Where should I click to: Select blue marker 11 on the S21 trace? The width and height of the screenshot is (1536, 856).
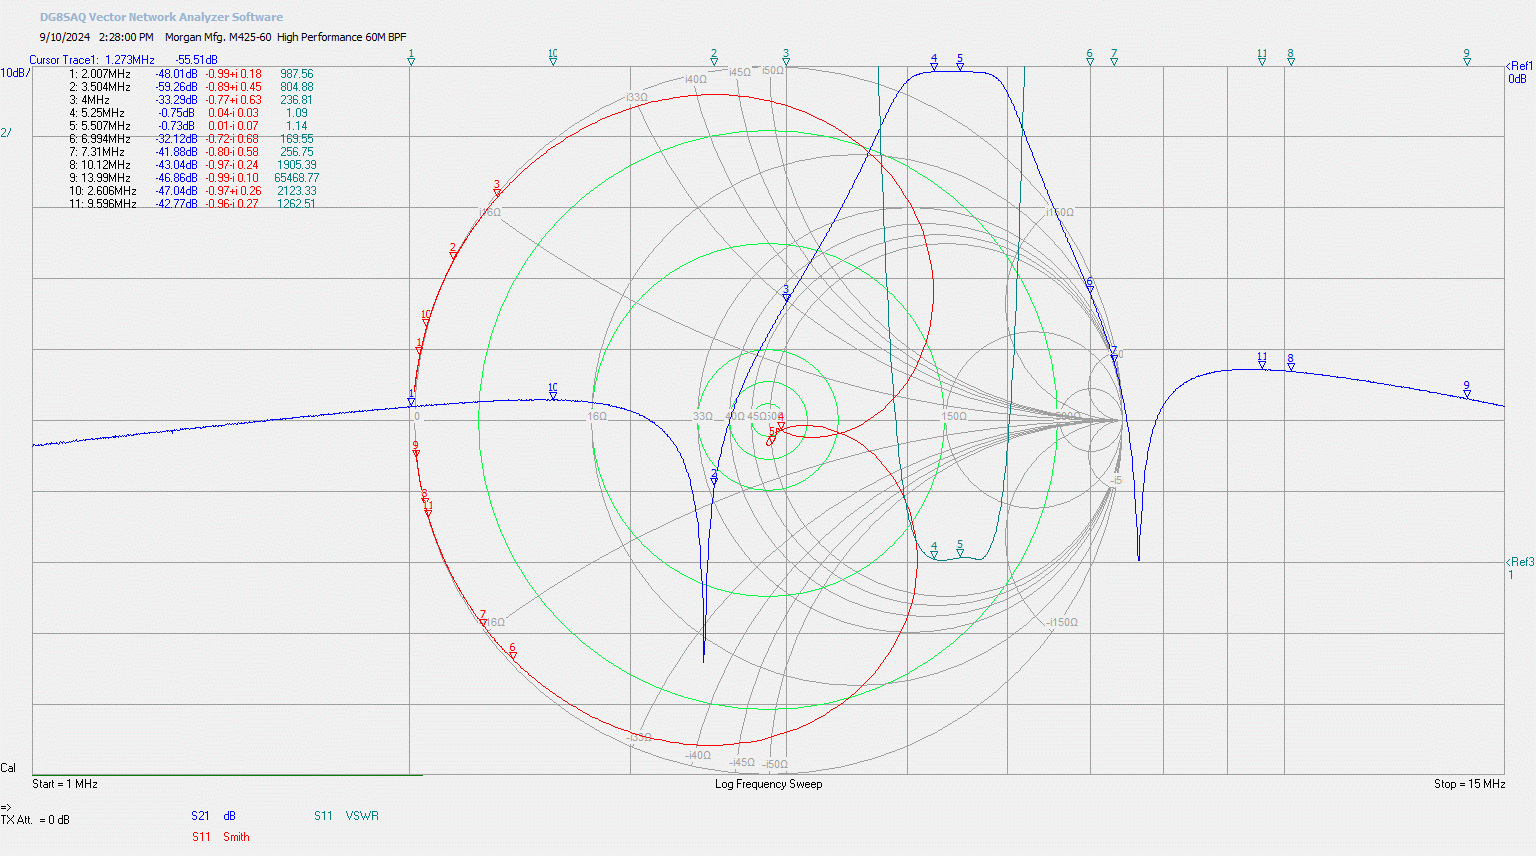1262,361
